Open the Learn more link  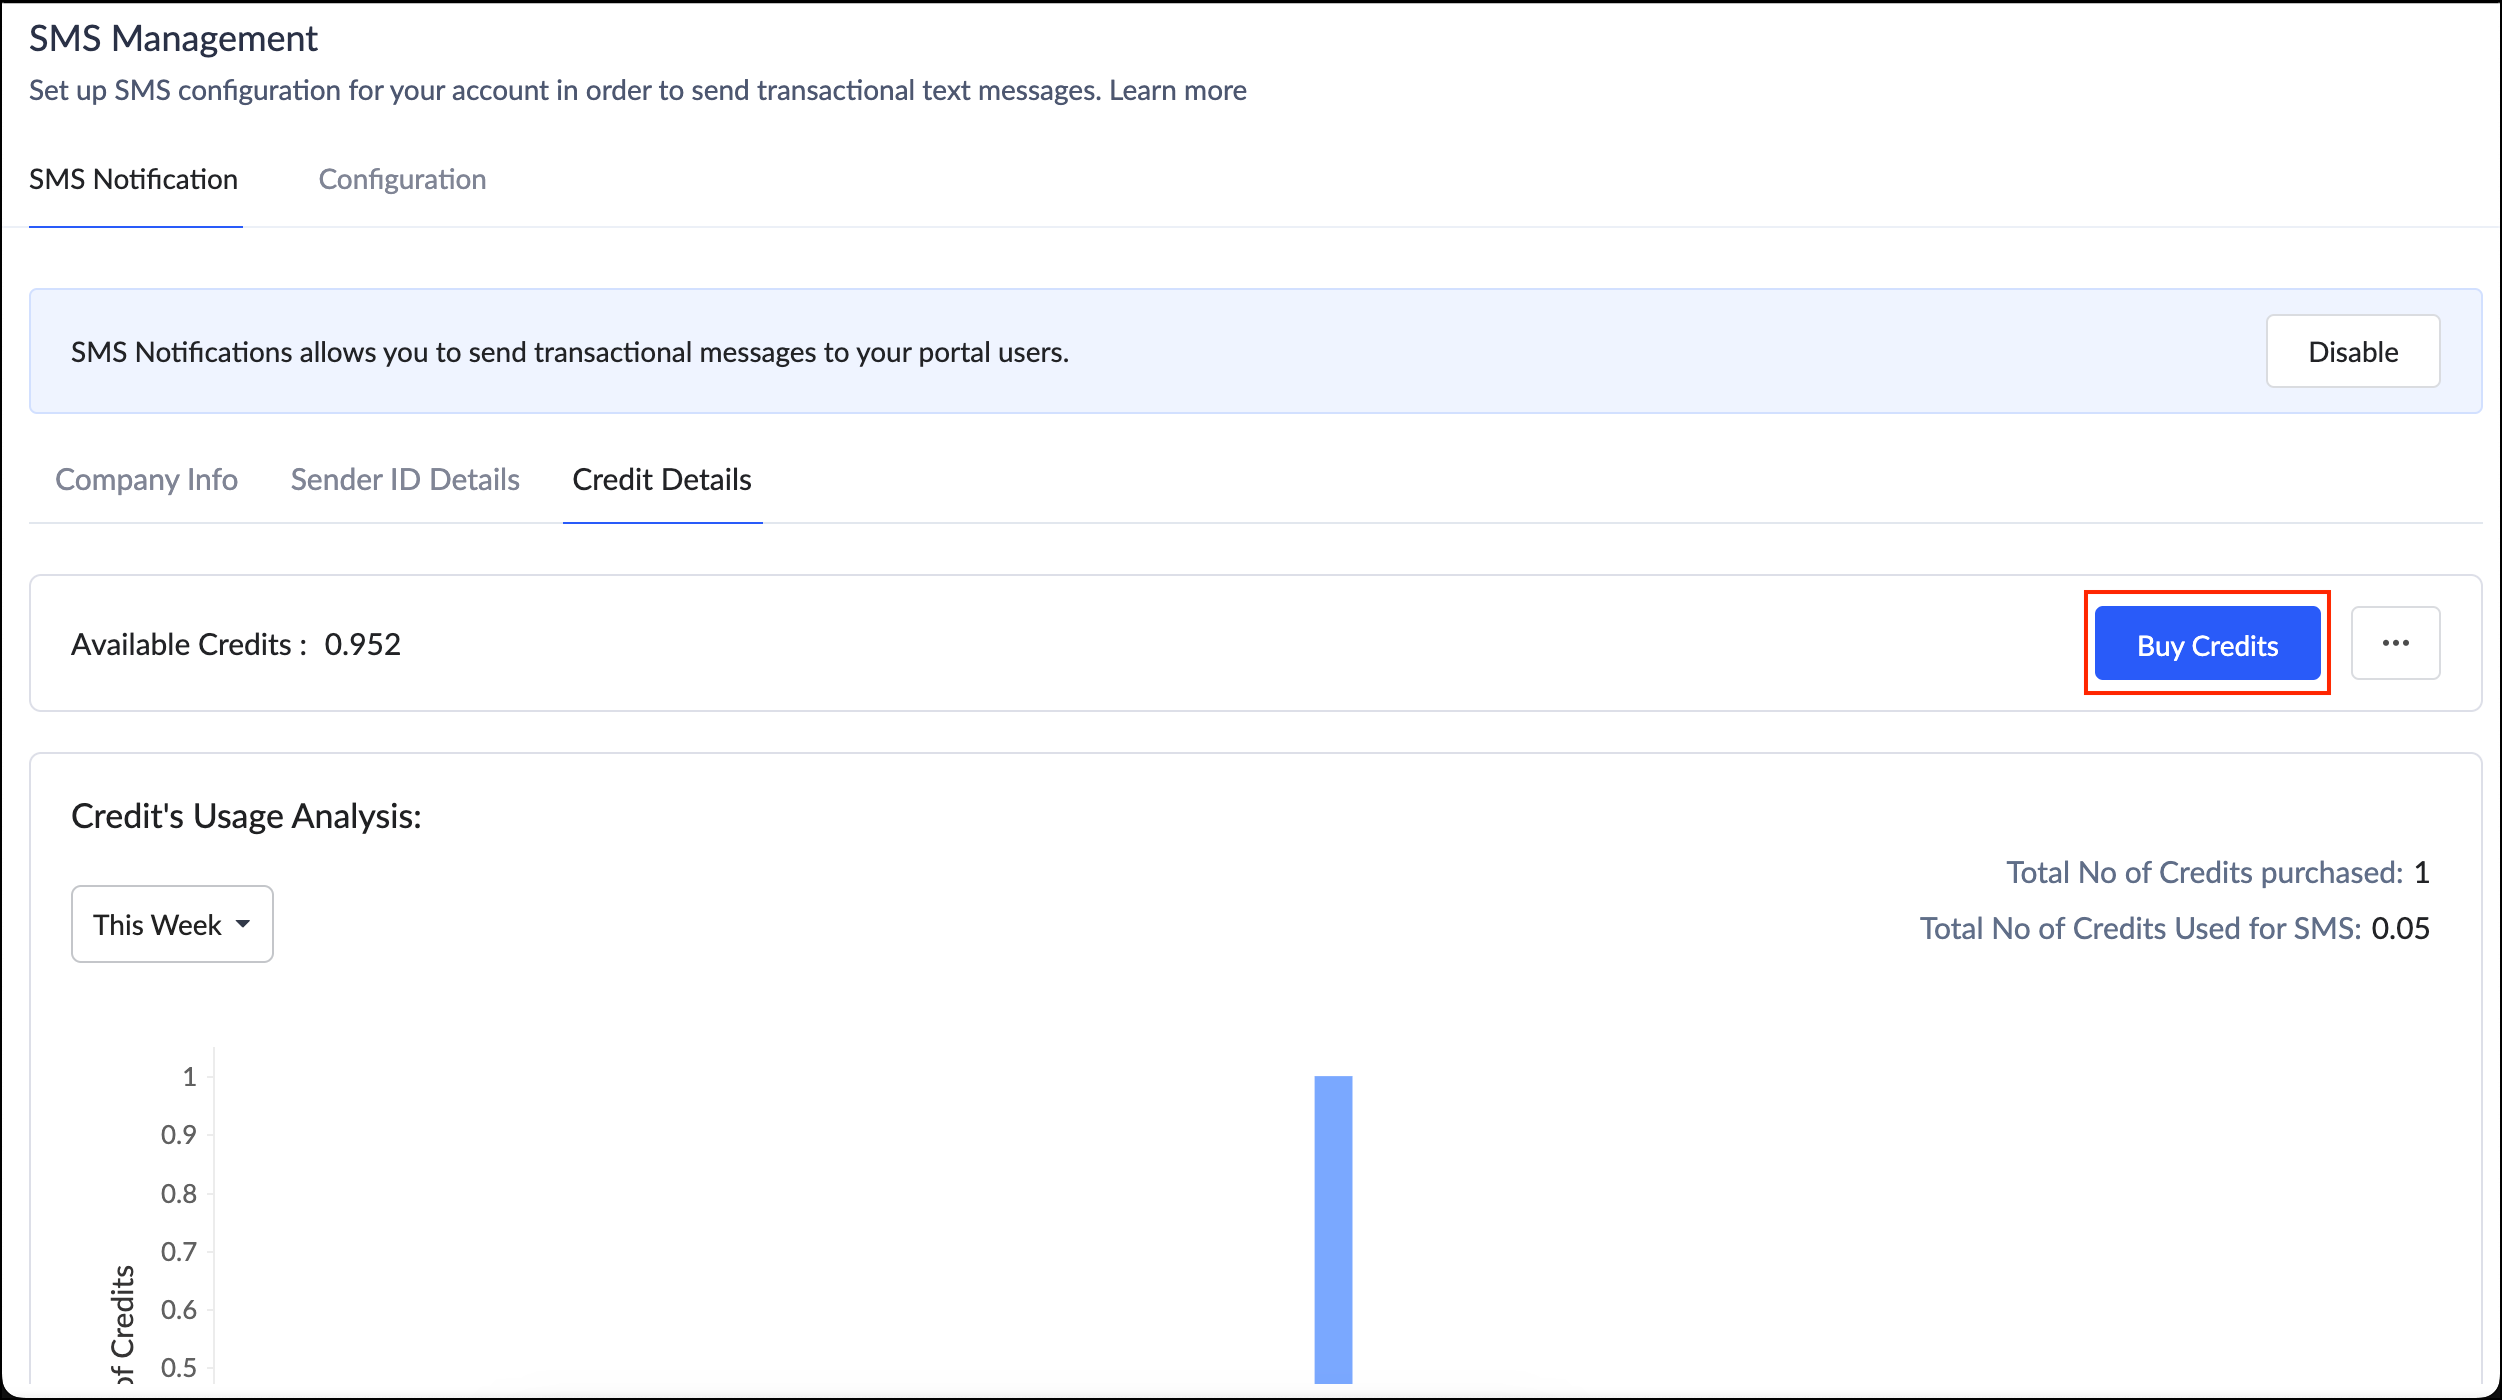[x=1177, y=90]
